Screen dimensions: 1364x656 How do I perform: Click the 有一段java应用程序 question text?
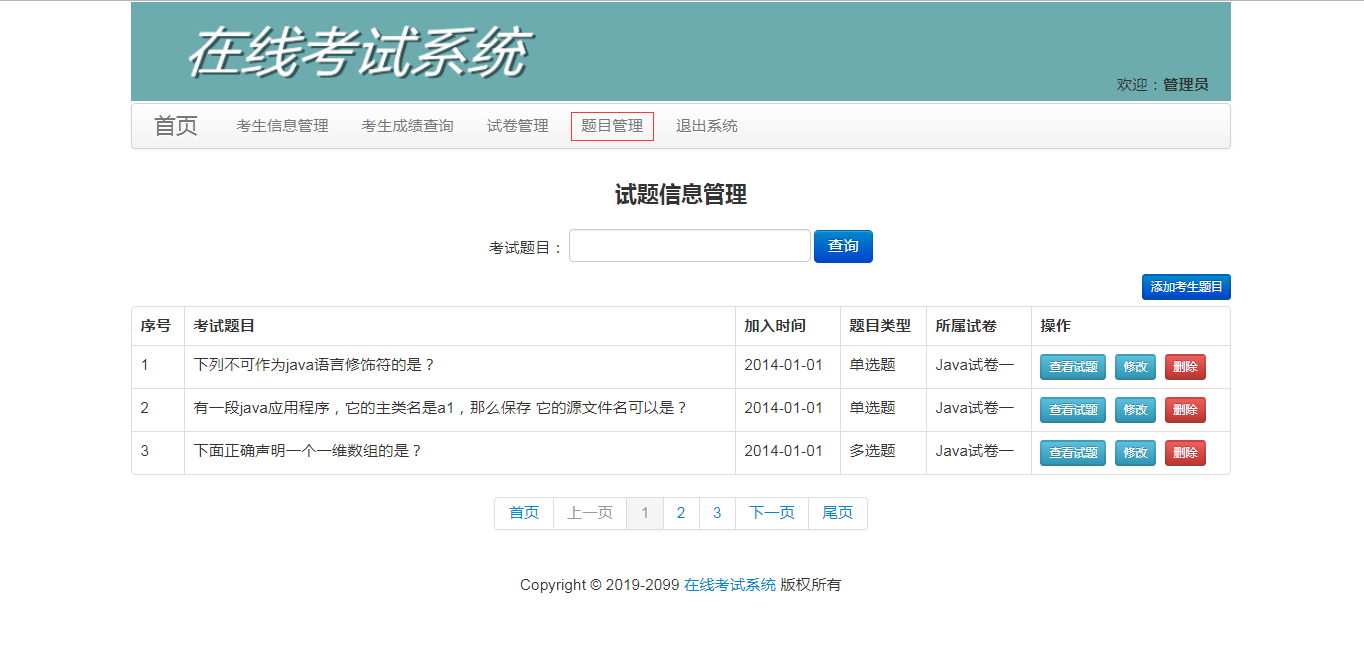click(x=441, y=408)
